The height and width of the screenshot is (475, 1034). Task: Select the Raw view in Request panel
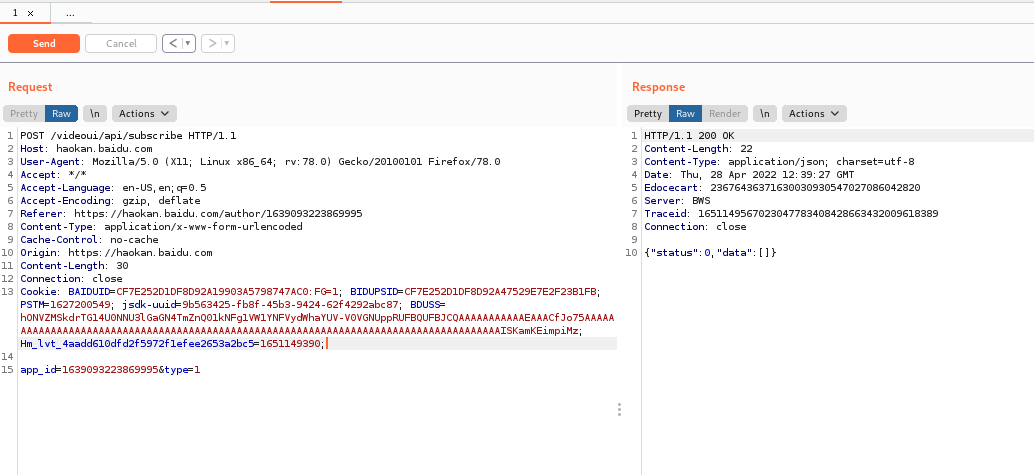pos(61,114)
